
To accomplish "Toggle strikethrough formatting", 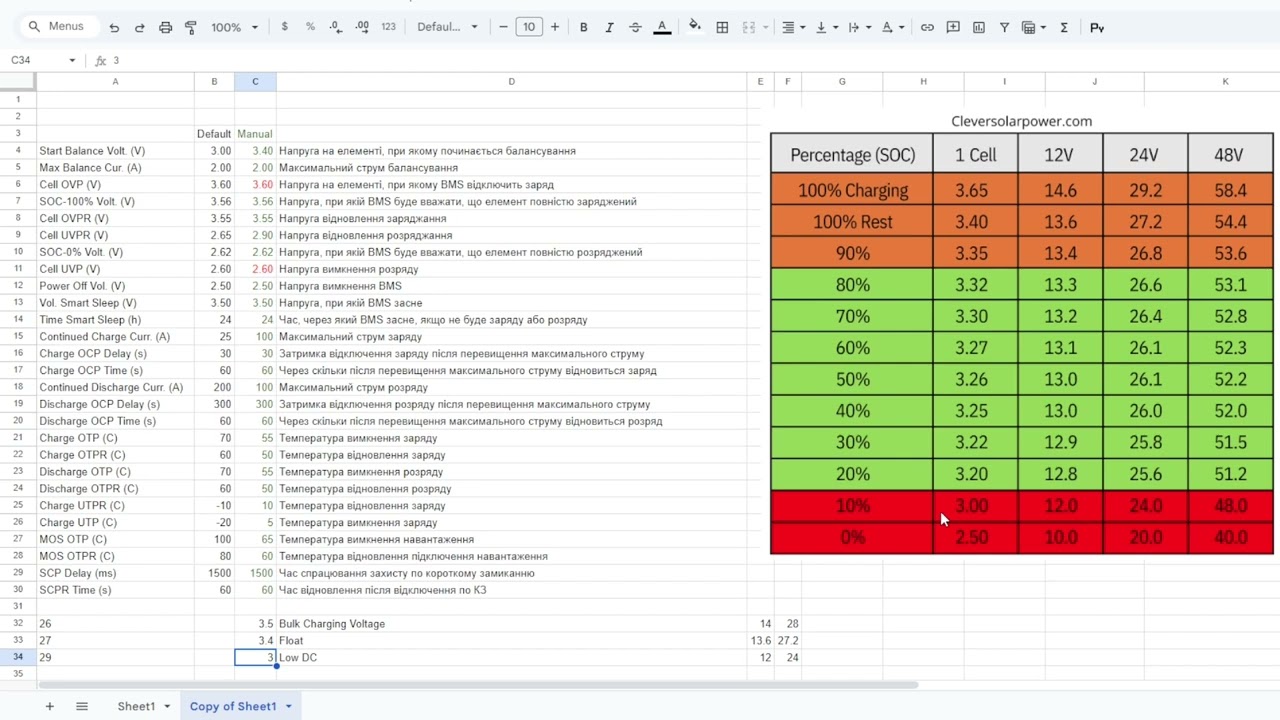I will coord(635,27).
